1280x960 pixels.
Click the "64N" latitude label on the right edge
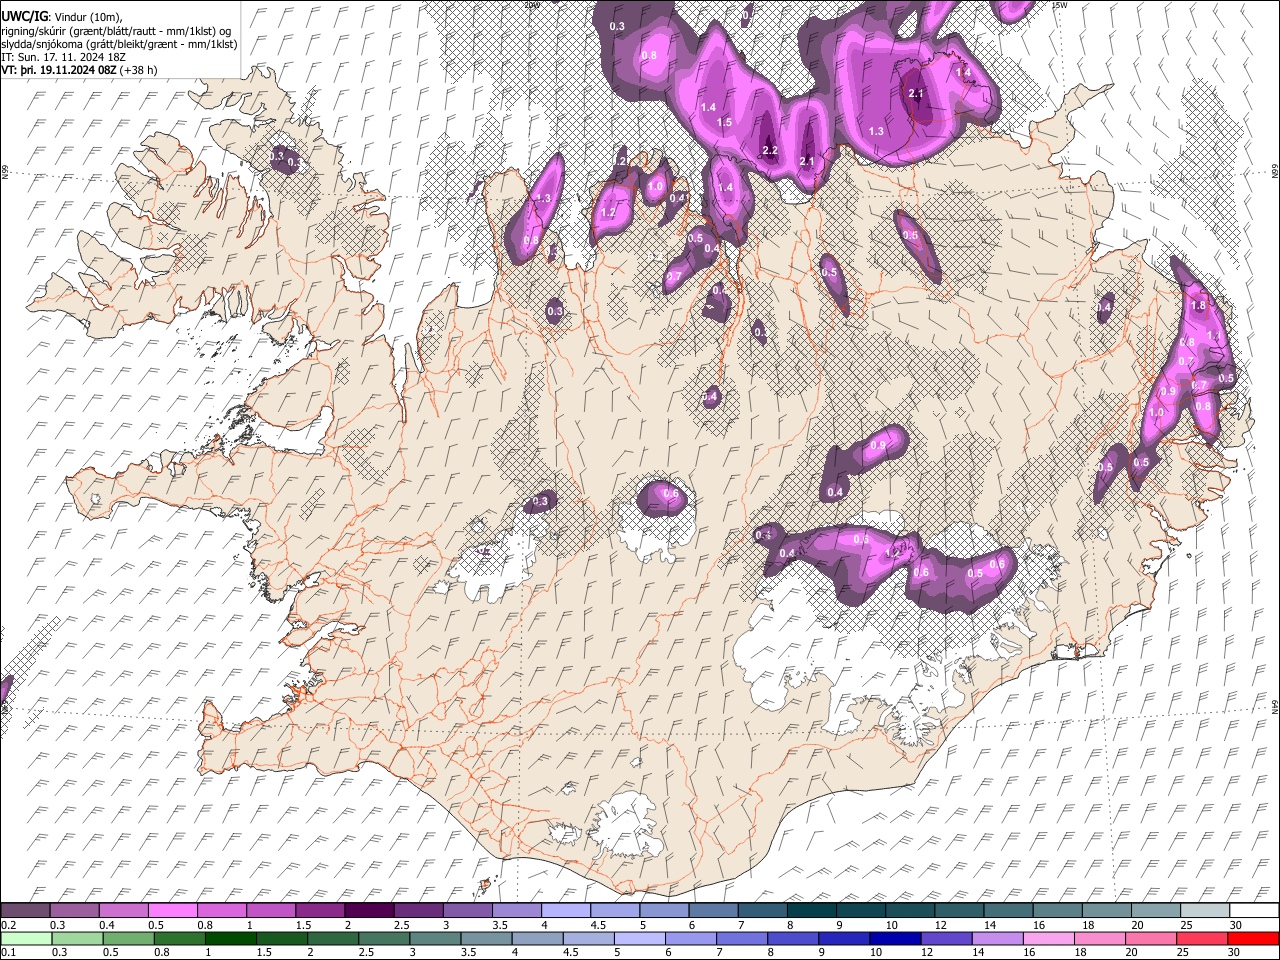pos(1274,706)
